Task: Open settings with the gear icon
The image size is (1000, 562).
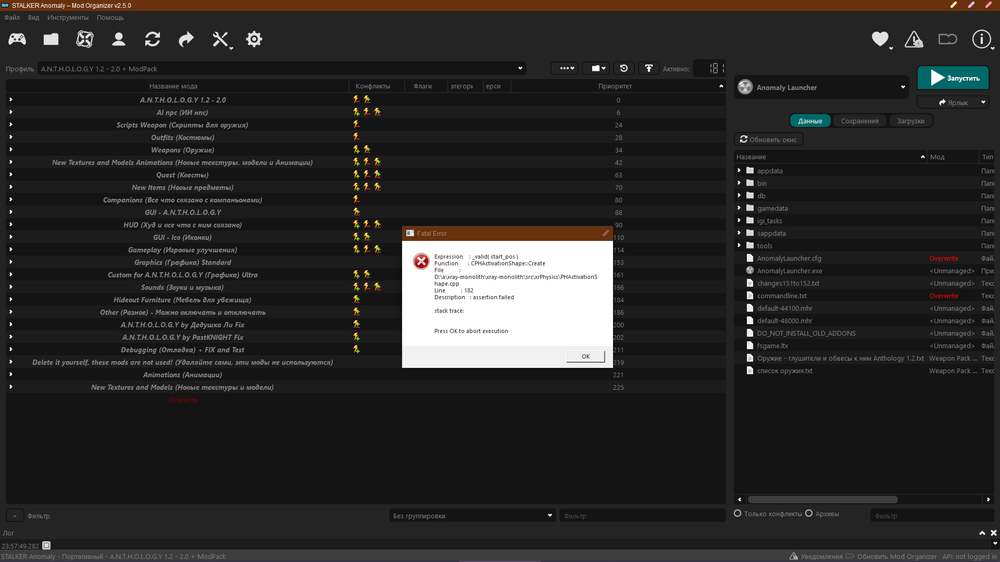Action: tap(254, 40)
